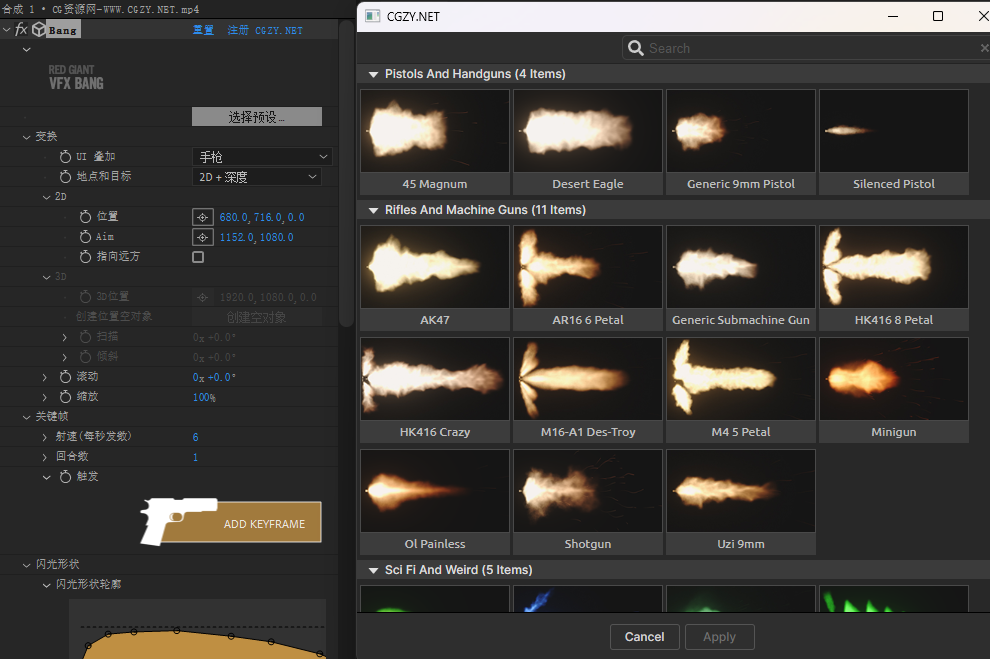Select the Minigun preset
The height and width of the screenshot is (659, 990).
point(894,389)
